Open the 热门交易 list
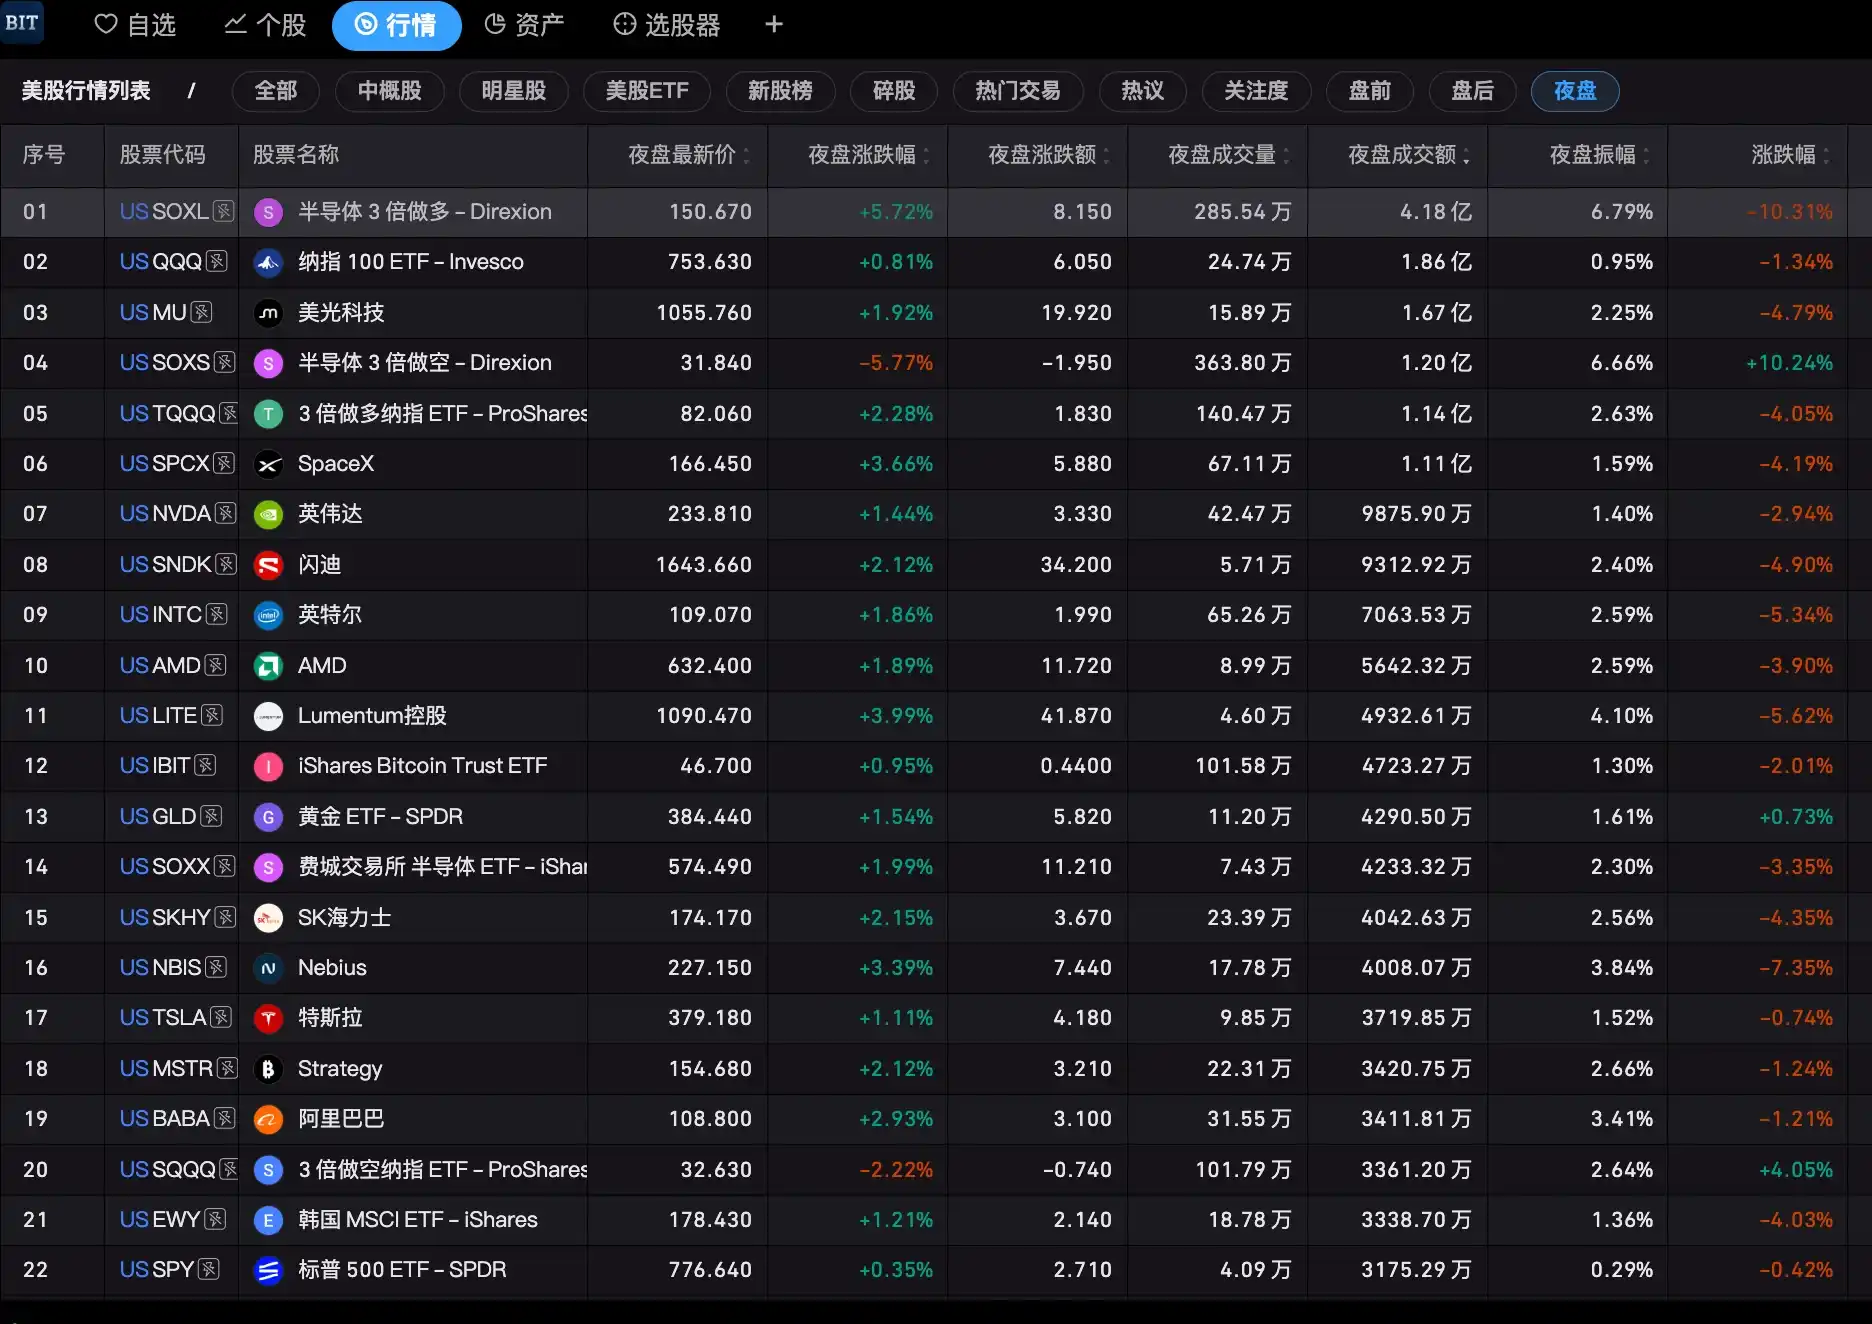1872x1324 pixels. (x=1017, y=91)
